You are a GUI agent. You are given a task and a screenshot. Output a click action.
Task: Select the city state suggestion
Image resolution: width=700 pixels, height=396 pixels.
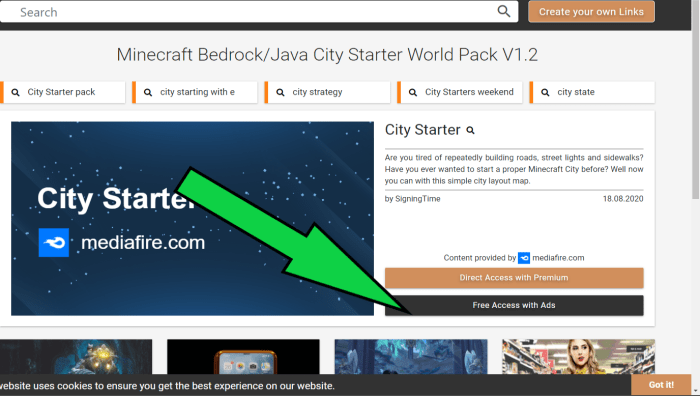pos(592,92)
